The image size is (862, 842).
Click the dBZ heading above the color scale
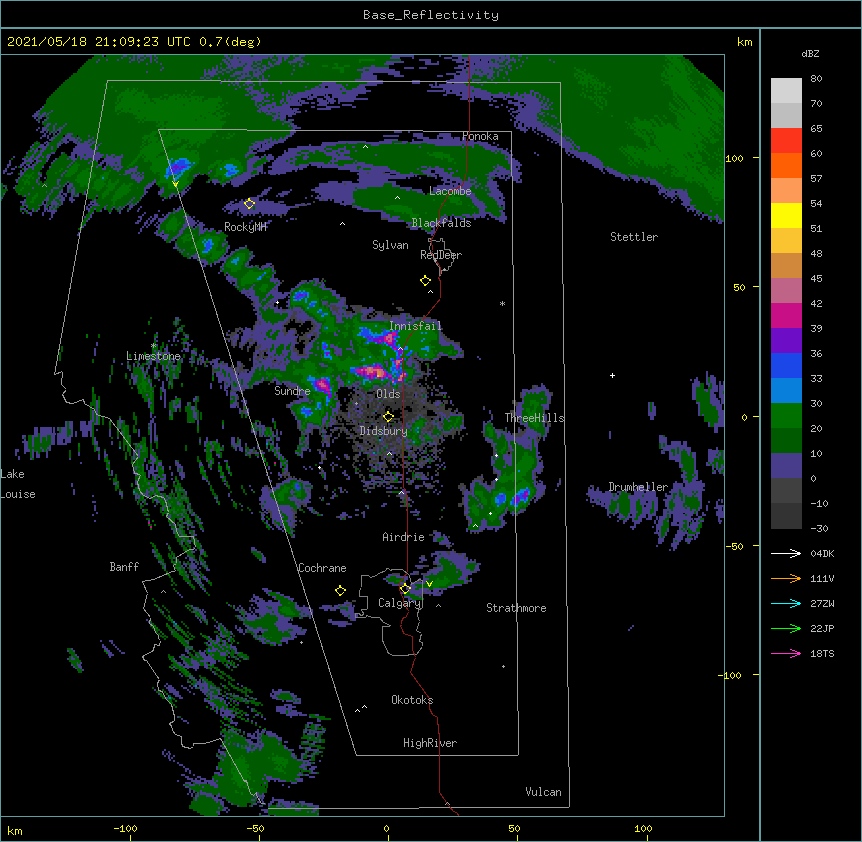pyautogui.click(x=810, y=53)
